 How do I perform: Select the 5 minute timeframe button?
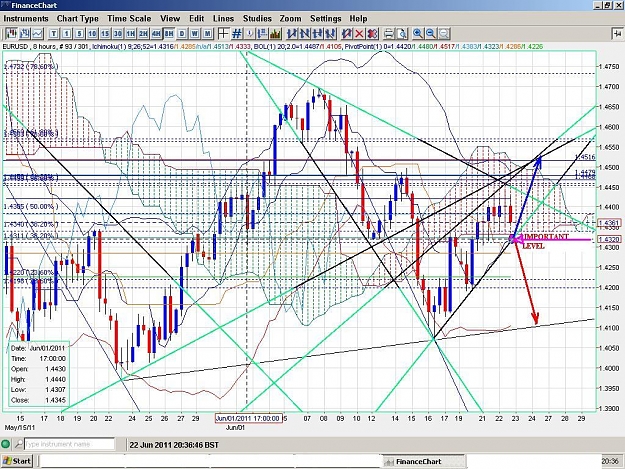click(x=80, y=33)
